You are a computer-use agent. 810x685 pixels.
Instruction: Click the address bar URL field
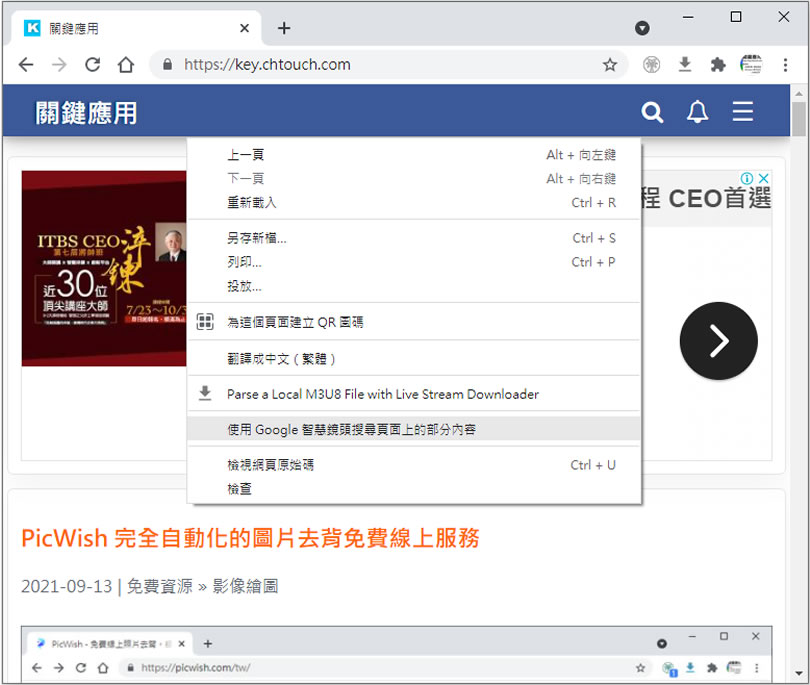click(380, 65)
